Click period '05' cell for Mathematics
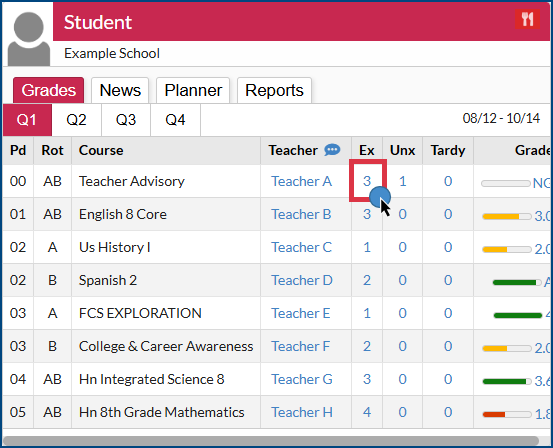This screenshot has height=448, width=553. click(x=18, y=412)
